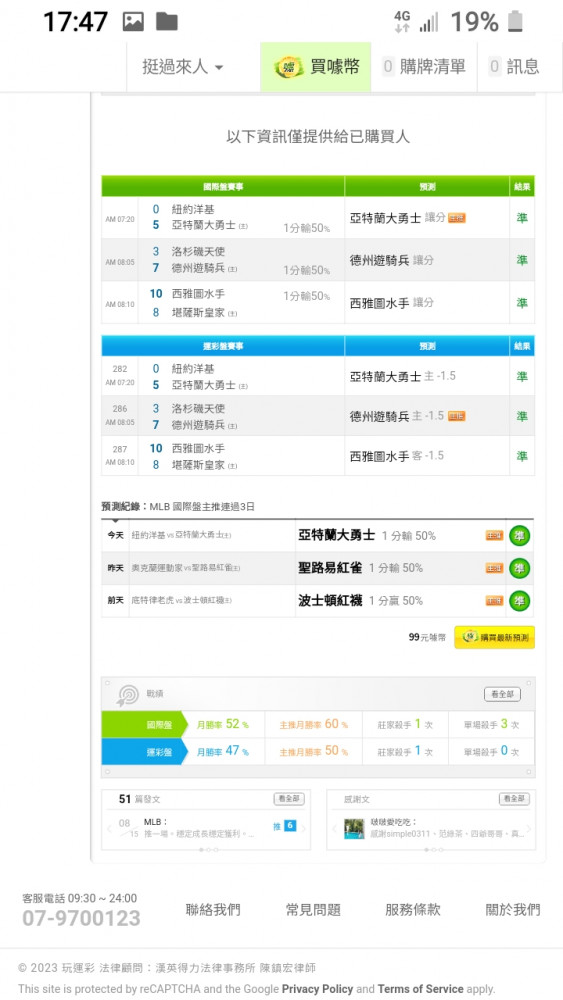Open the 常見問題 link
Screen dimensions: 563x1000
[313, 909]
